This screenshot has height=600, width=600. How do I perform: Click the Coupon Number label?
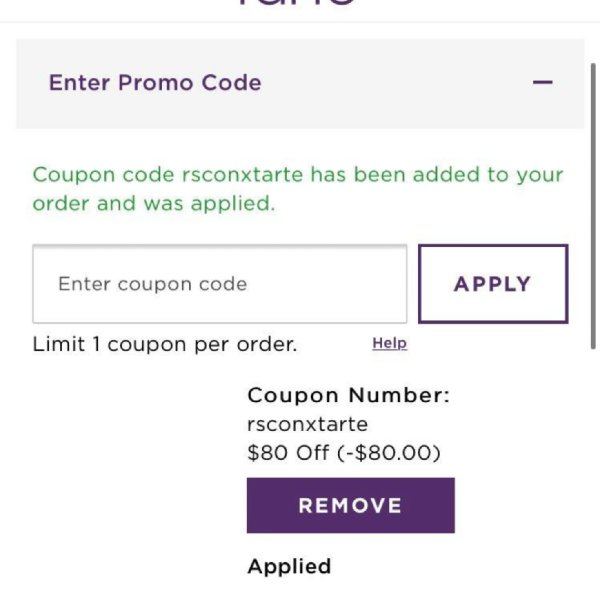pos(349,395)
